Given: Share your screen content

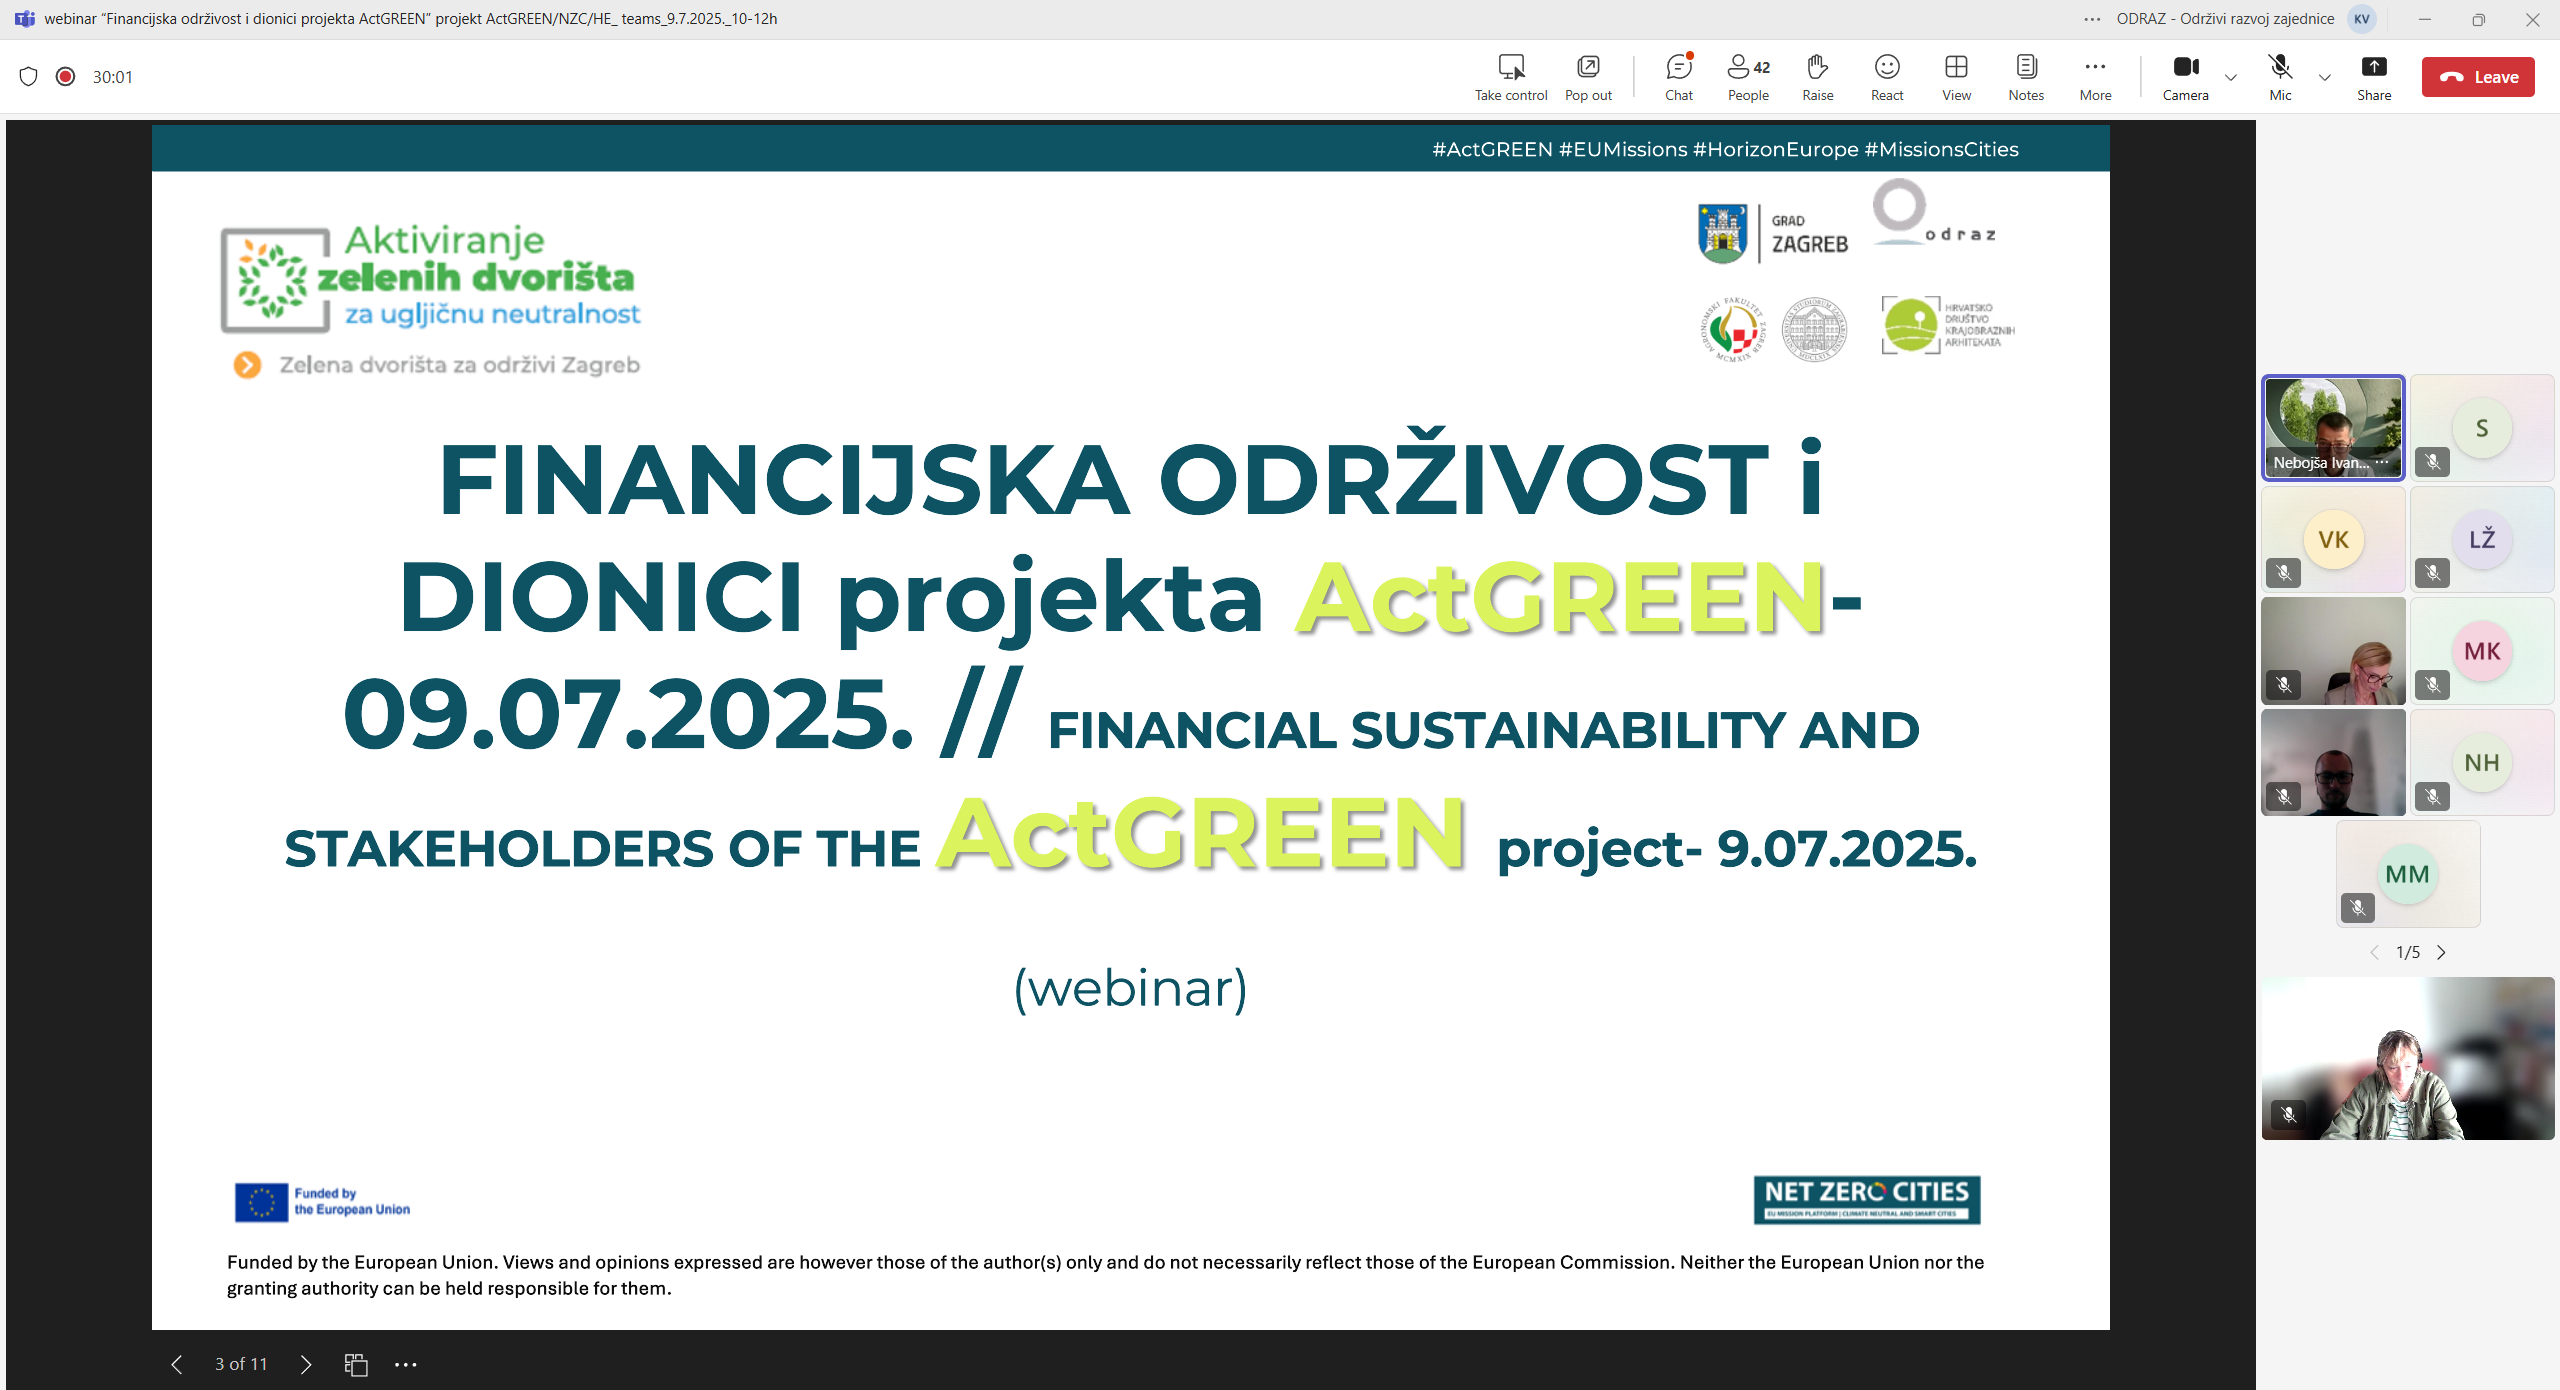Looking at the screenshot, I should coord(2374,77).
